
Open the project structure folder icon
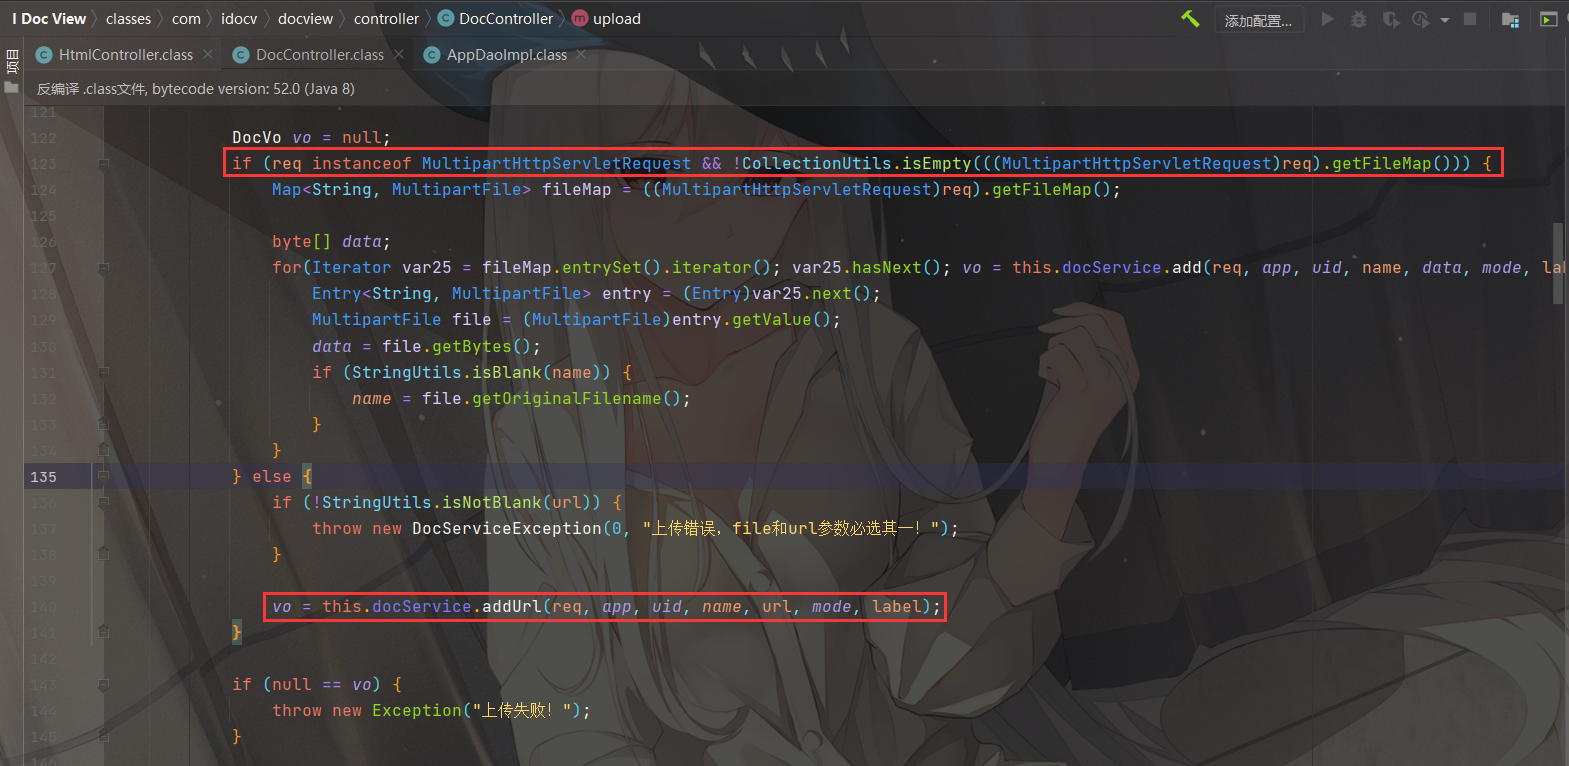pos(1510,19)
